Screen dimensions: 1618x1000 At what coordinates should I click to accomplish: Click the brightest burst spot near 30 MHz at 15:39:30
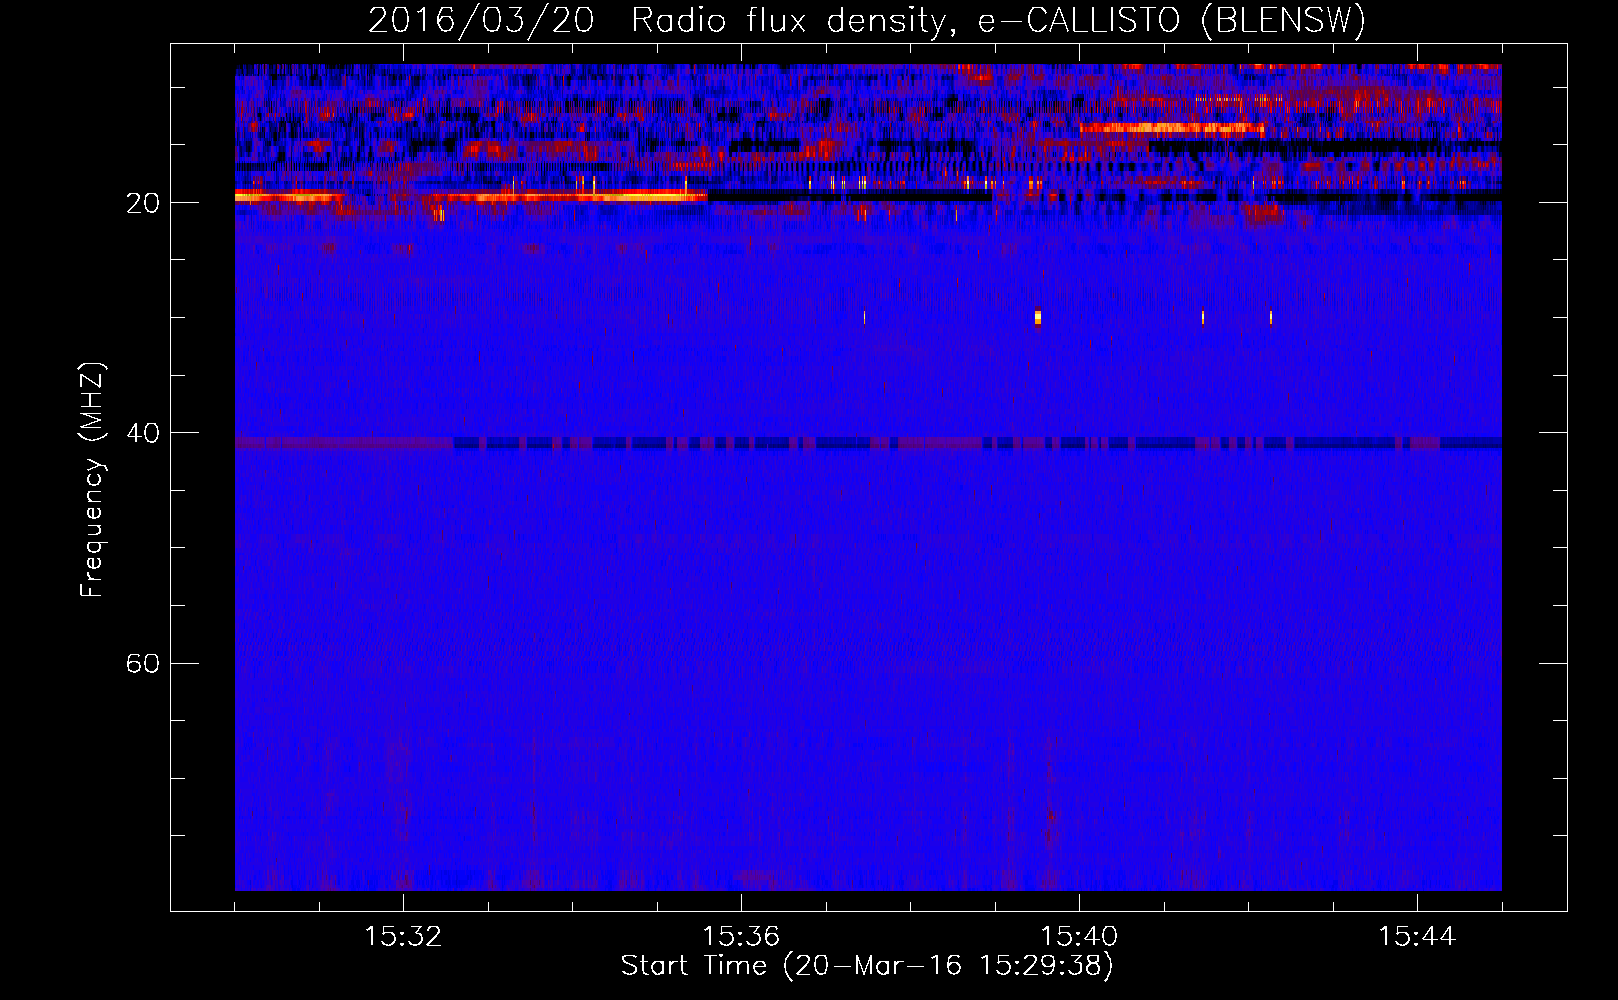click(x=1038, y=318)
